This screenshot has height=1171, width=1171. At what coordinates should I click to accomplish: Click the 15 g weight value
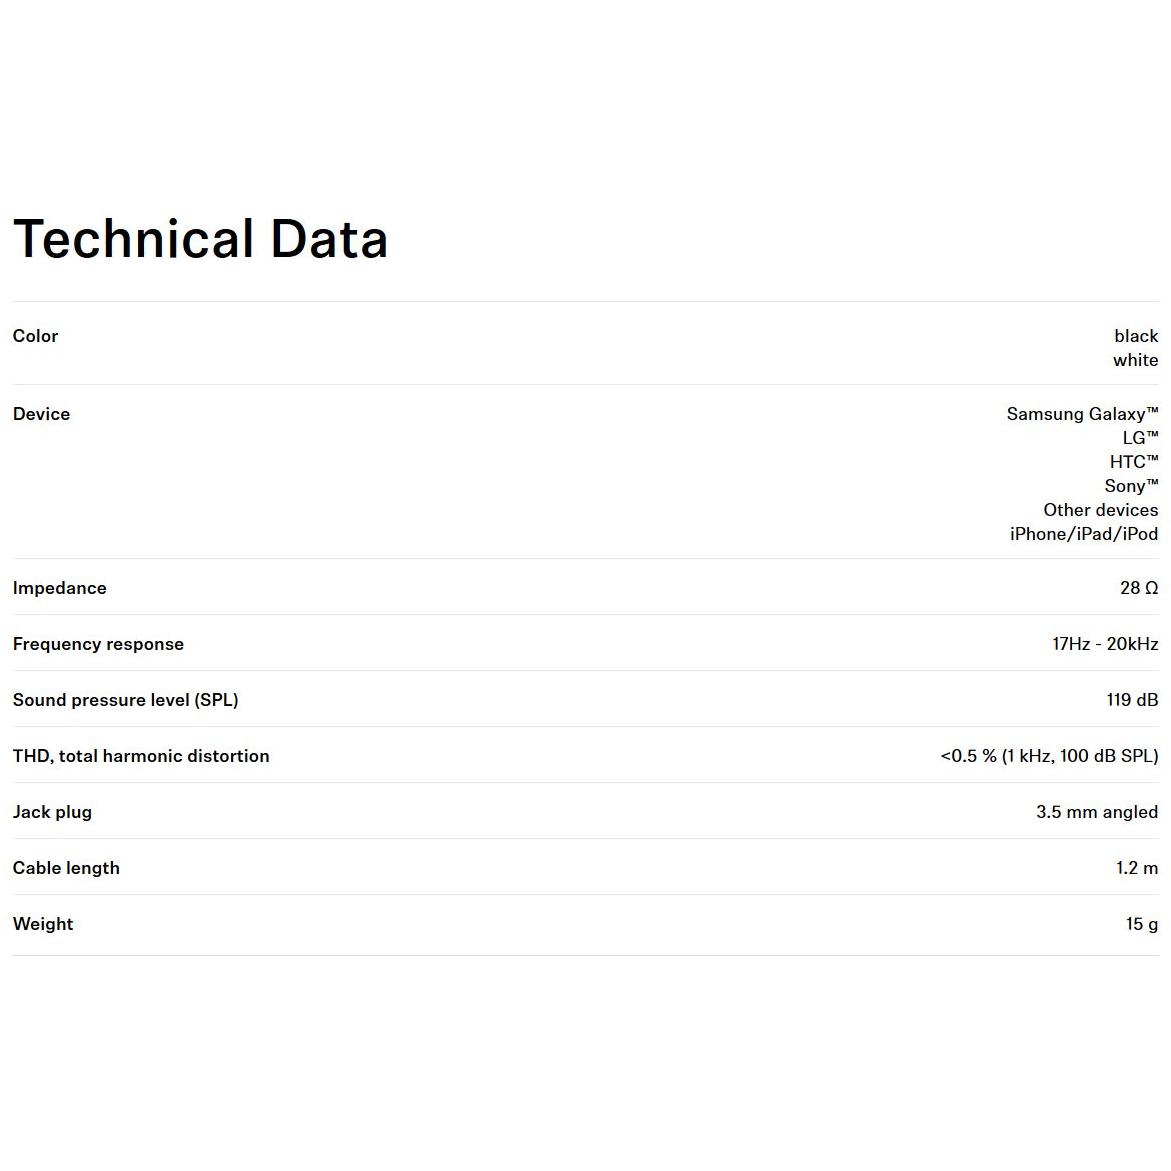1142,924
